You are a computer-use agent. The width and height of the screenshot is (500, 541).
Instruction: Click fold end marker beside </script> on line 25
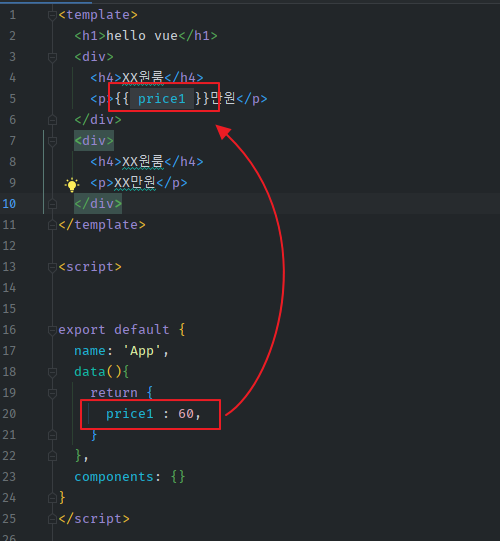(52, 519)
